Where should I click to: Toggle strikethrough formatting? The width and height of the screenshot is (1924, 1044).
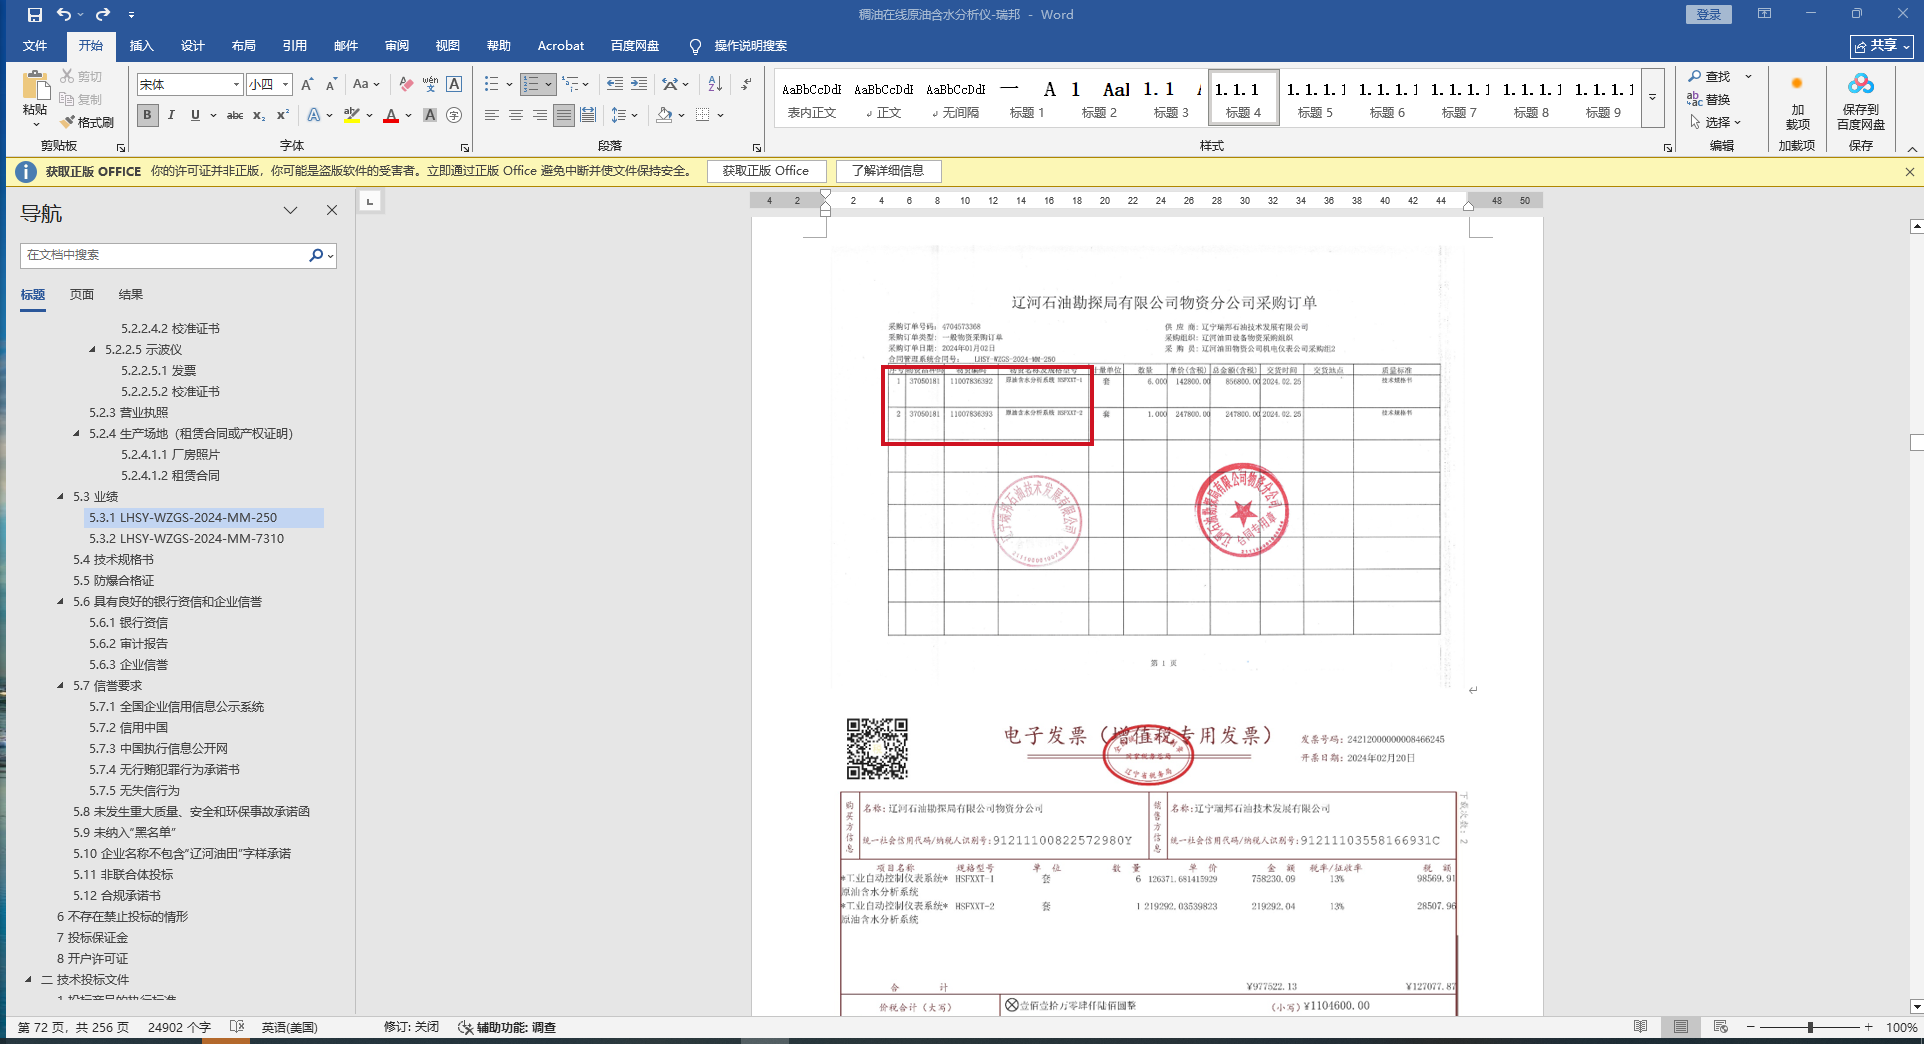click(x=235, y=115)
